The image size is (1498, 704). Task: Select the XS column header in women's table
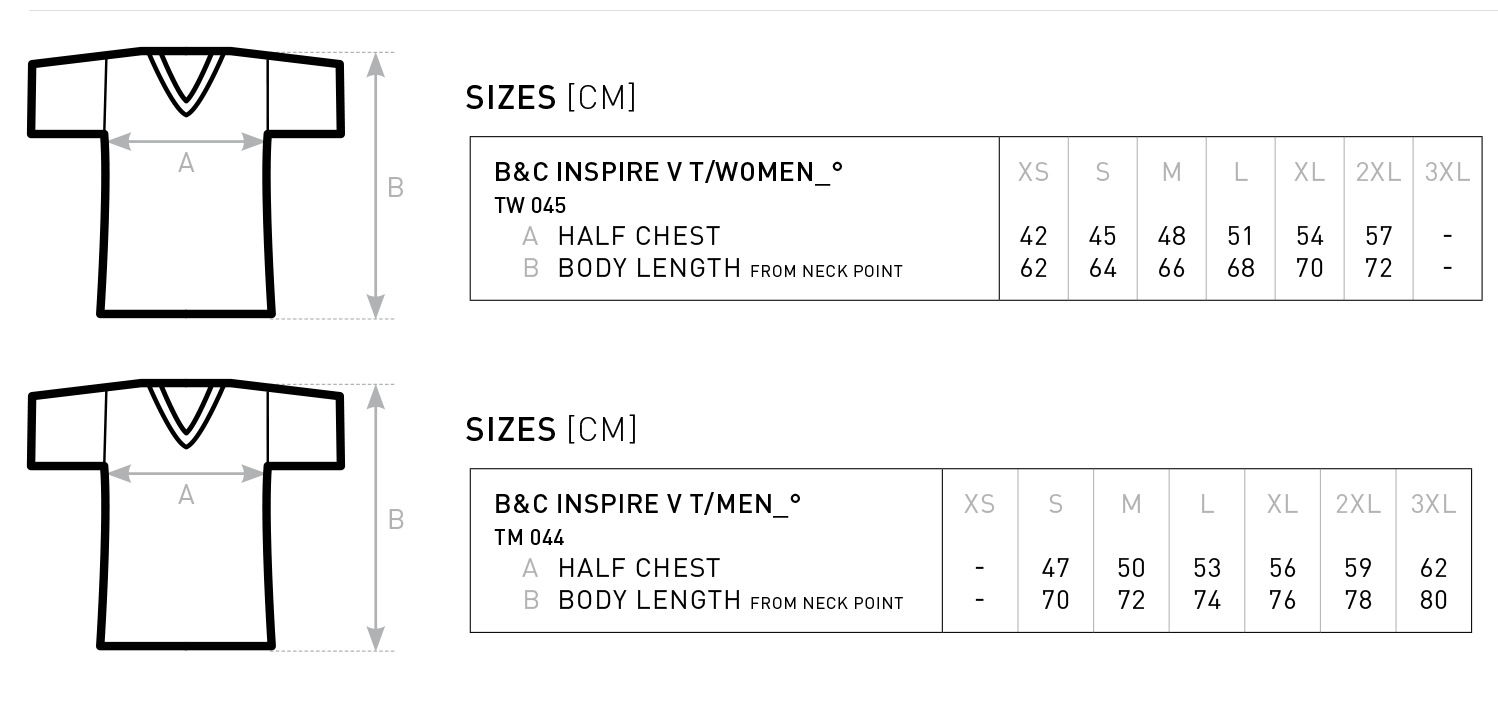click(1033, 172)
